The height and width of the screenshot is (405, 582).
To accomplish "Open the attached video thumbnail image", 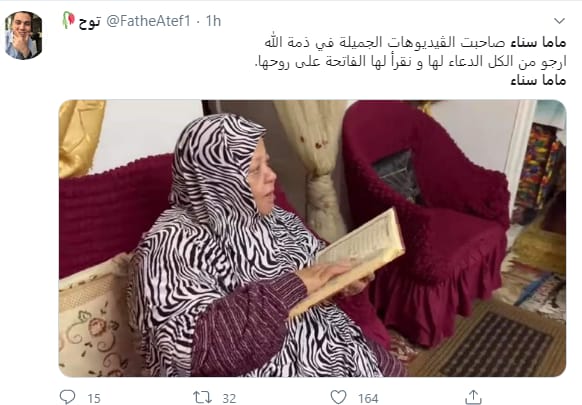I will click(313, 238).
